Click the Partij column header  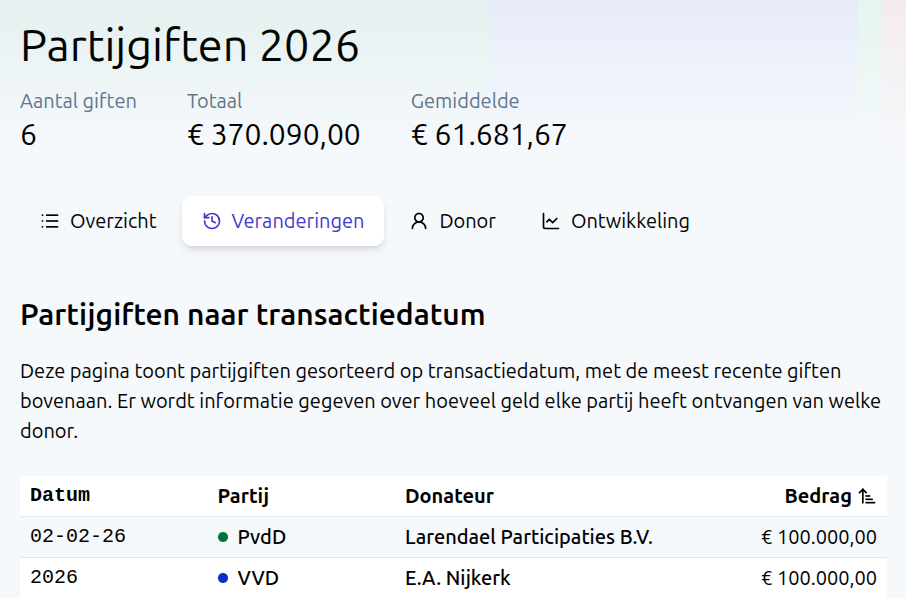tap(243, 496)
